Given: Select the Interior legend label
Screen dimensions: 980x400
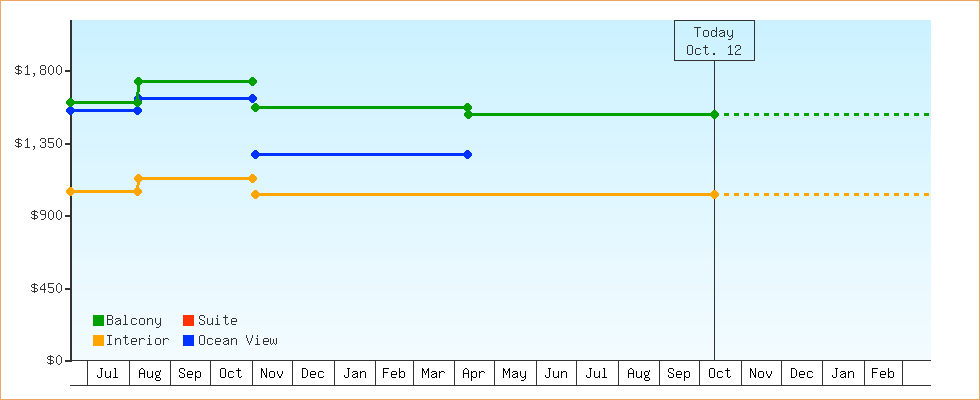Looking at the screenshot, I should point(137,340).
